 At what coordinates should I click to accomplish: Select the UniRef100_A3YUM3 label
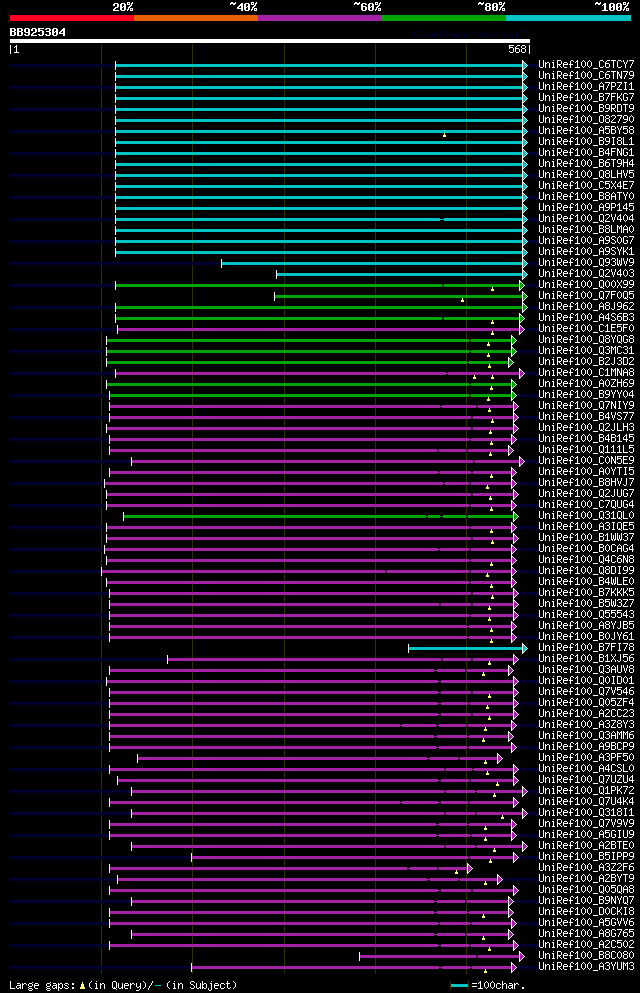(x=586, y=966)
